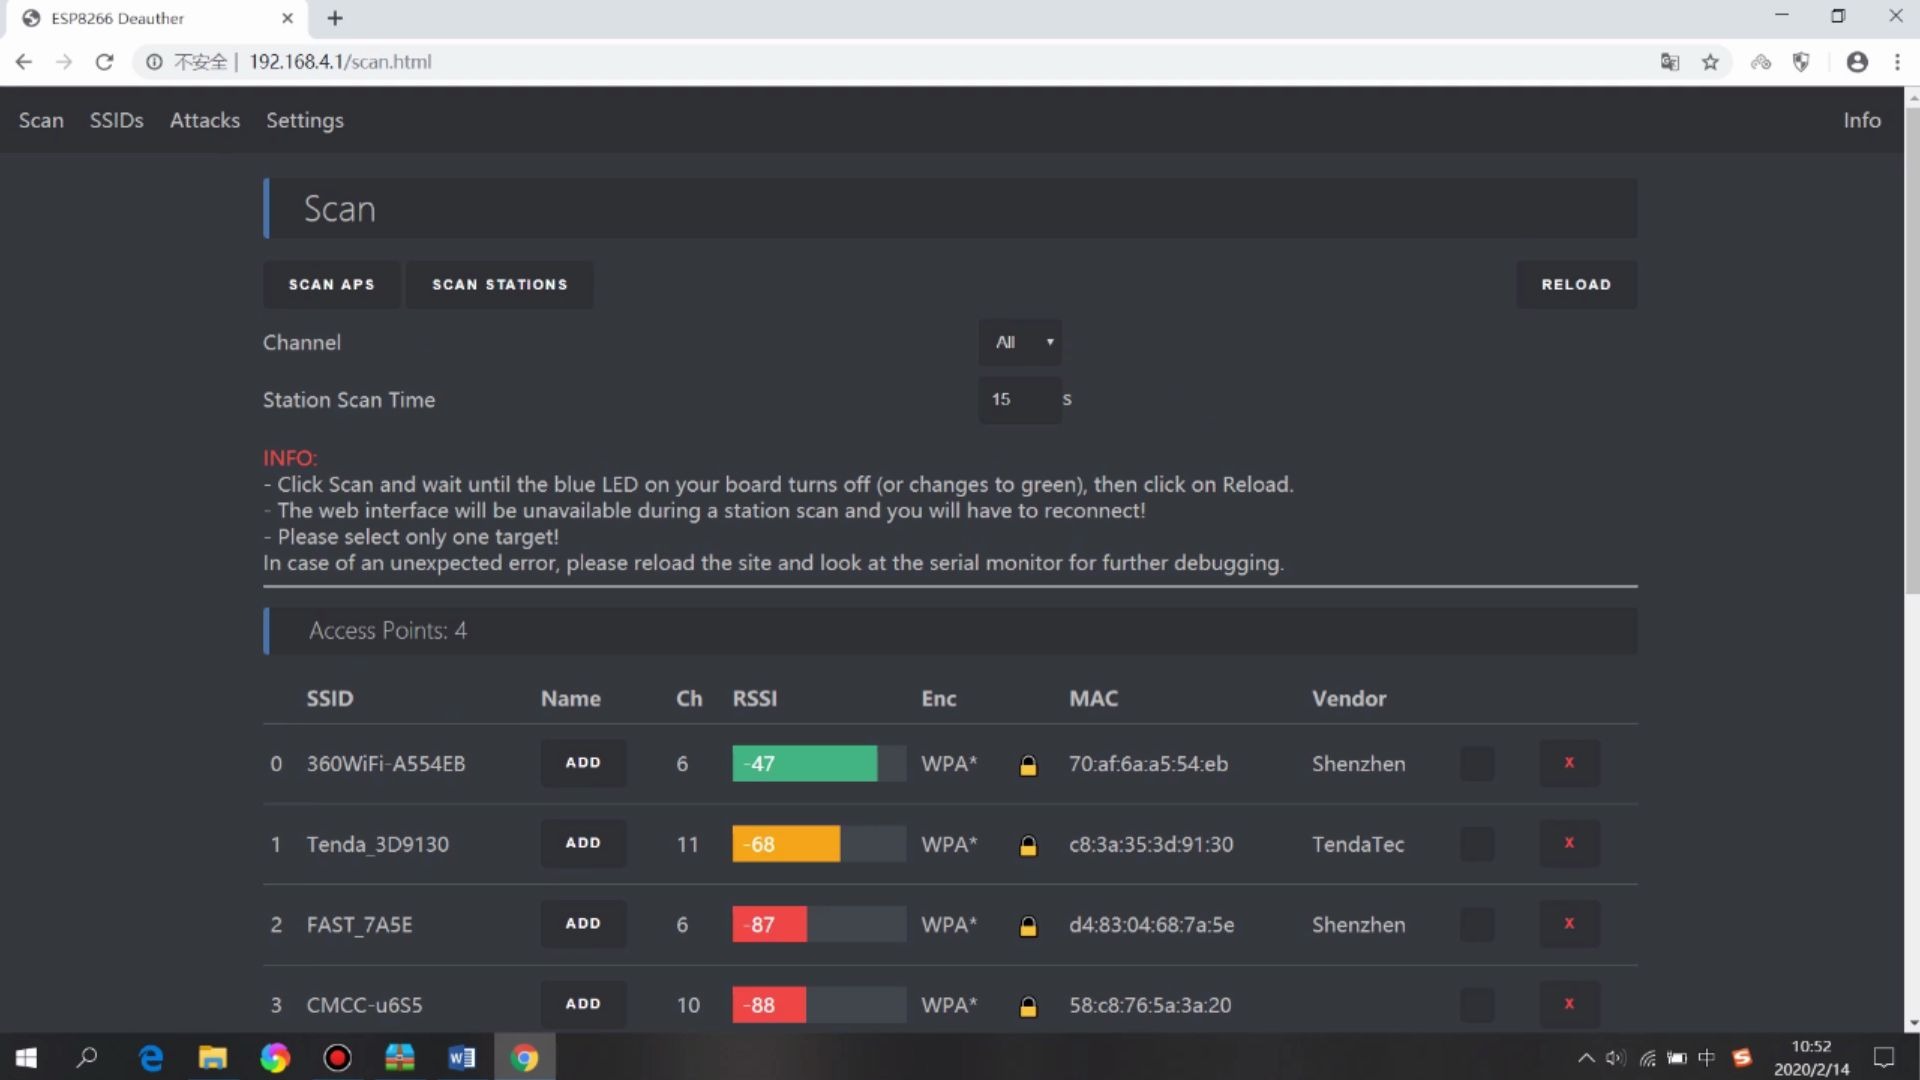Select the Tenda_3D9130 checkbox

pyautogui.click(x=1477, y=843)
